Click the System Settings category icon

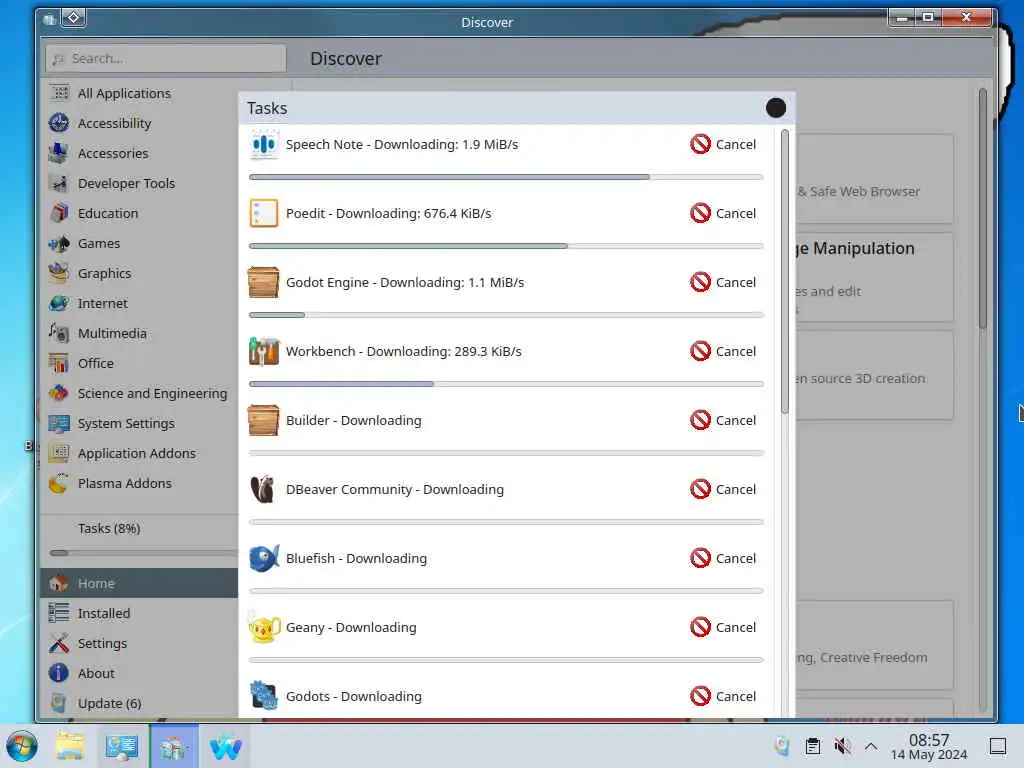[59, 423]
